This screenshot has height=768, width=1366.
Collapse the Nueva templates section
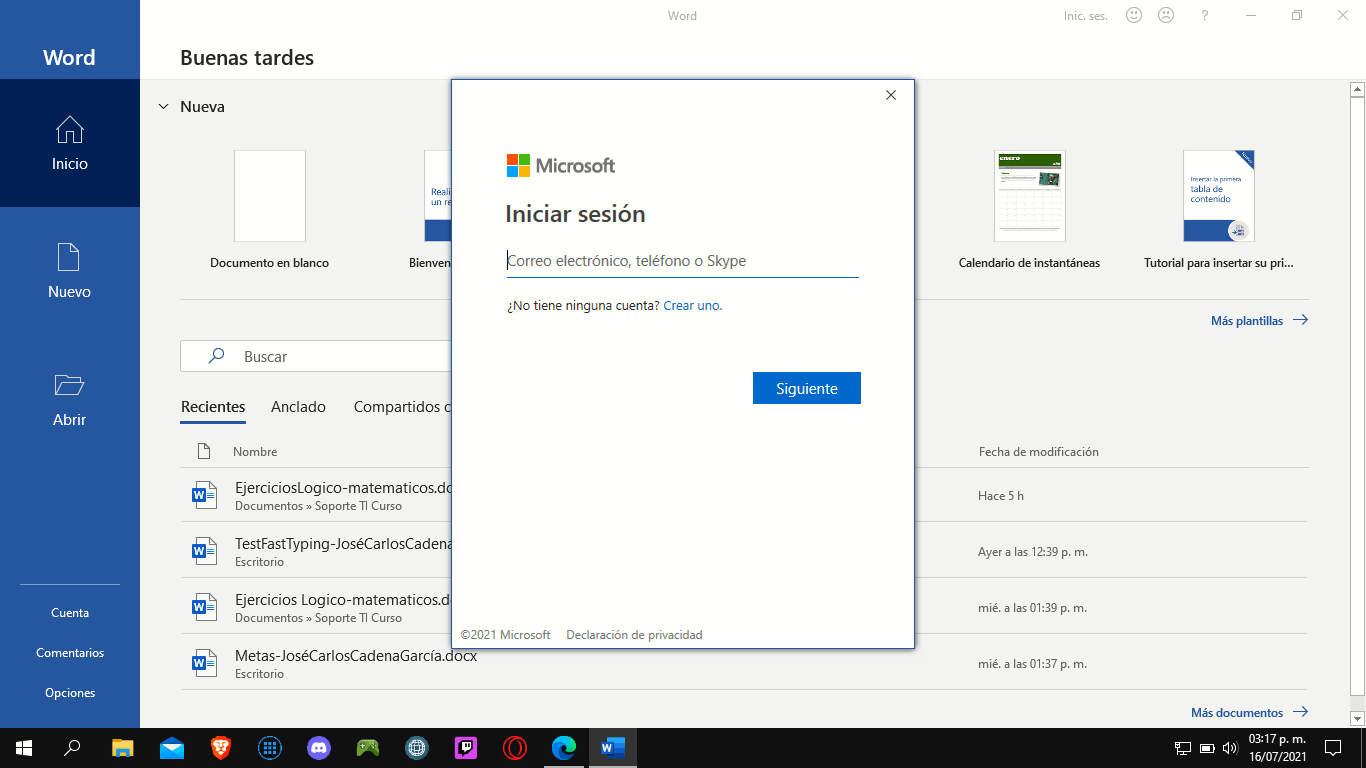(x=164, y=106)
